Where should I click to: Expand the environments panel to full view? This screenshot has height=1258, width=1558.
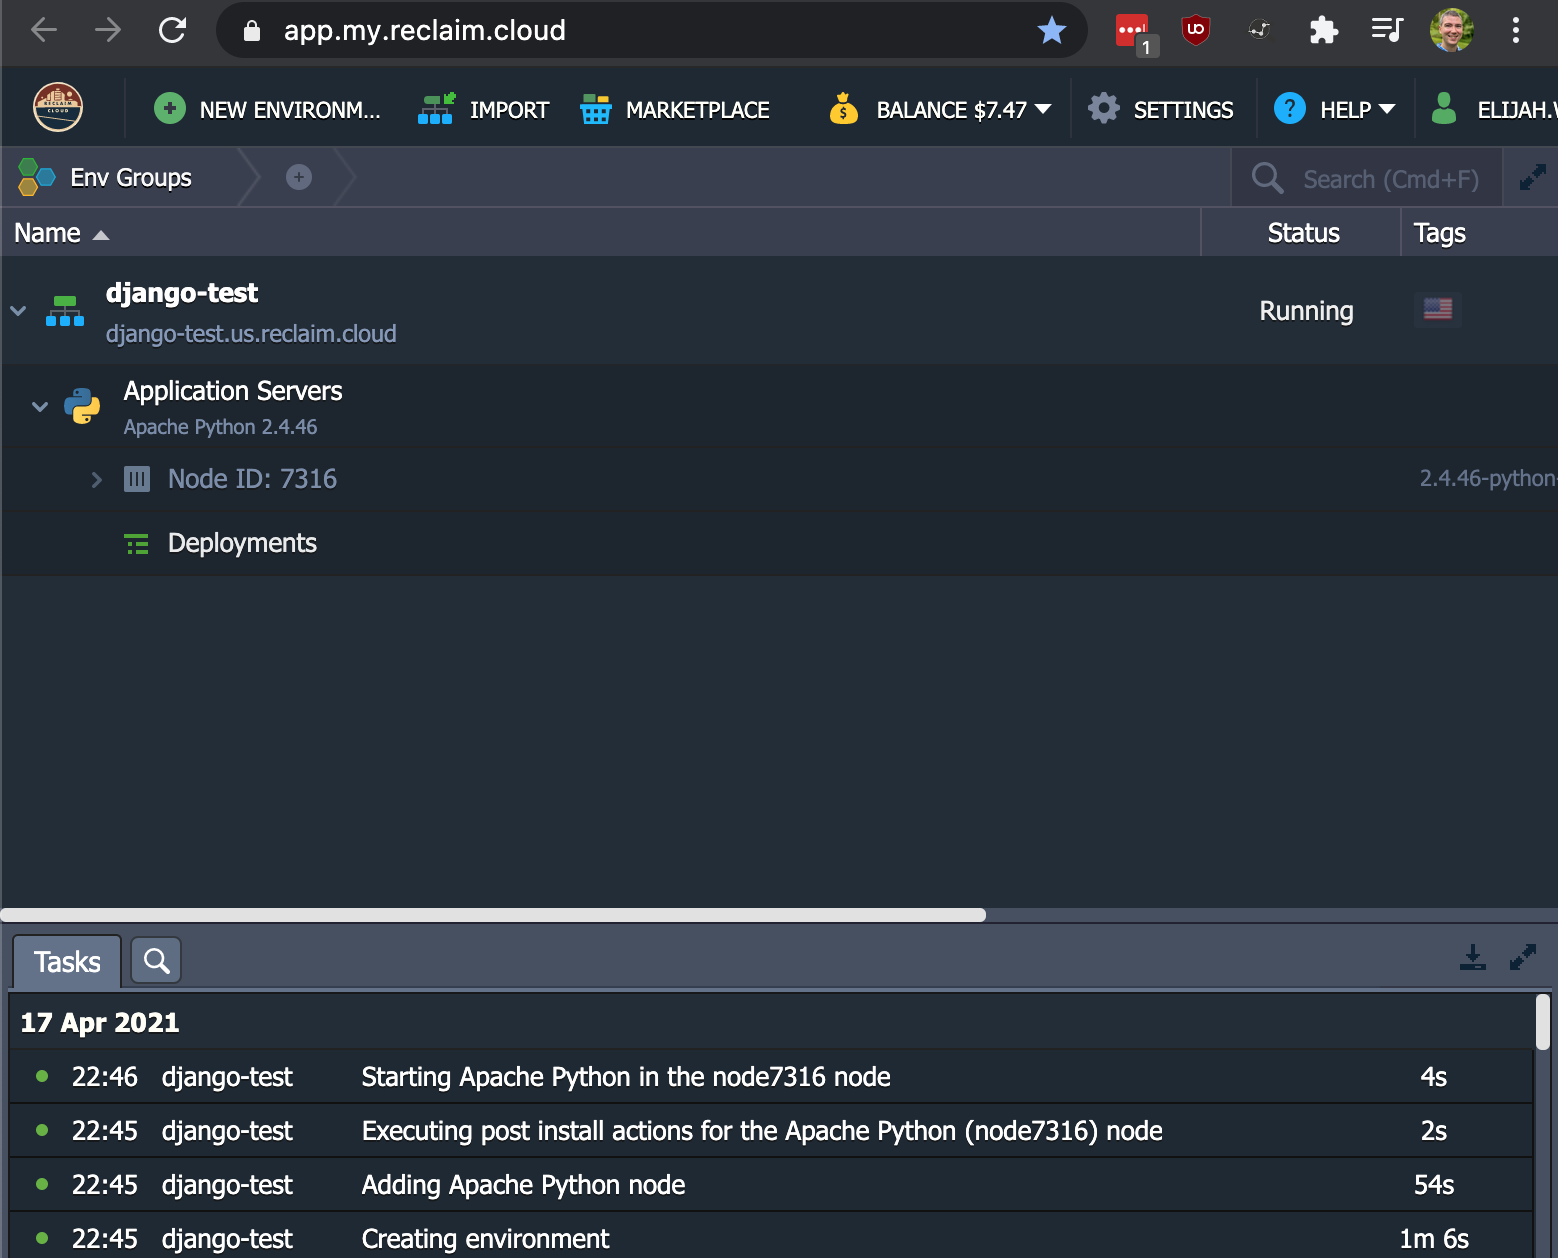tap(1532, 178)
